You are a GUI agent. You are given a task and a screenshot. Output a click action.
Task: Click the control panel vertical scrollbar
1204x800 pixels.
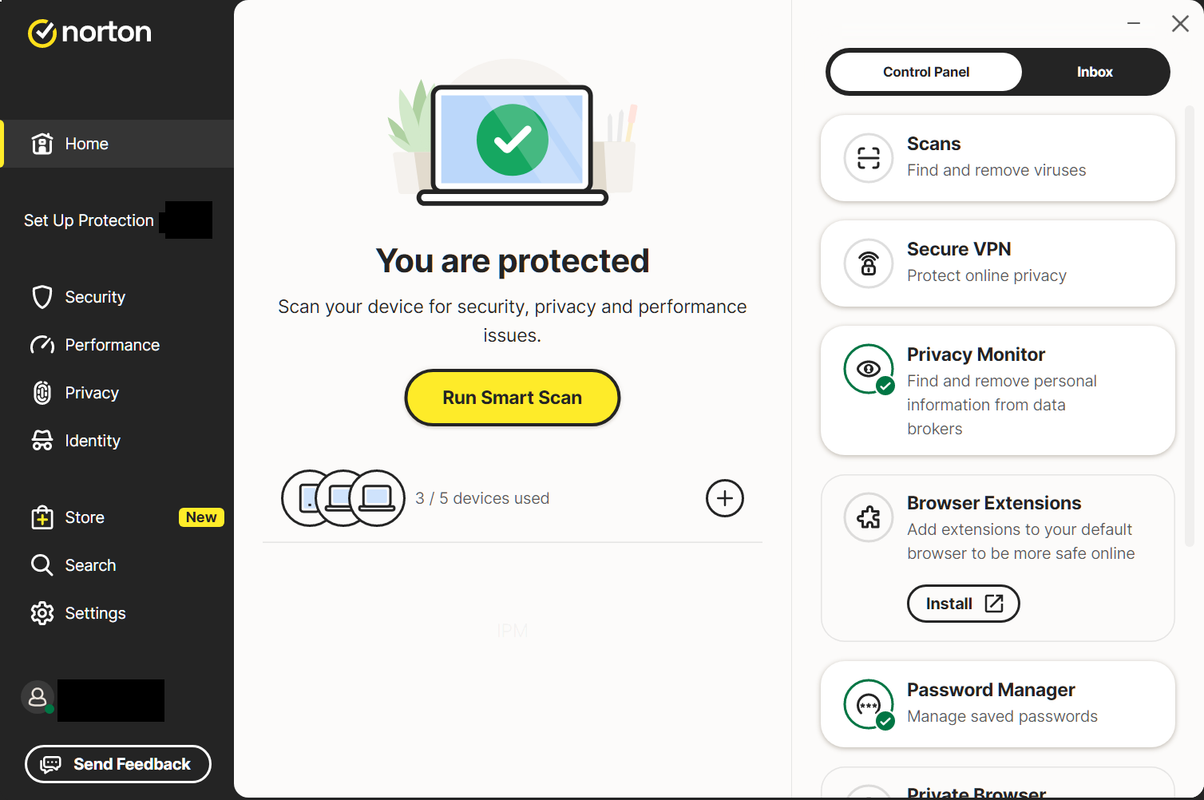pos(1190,325)
